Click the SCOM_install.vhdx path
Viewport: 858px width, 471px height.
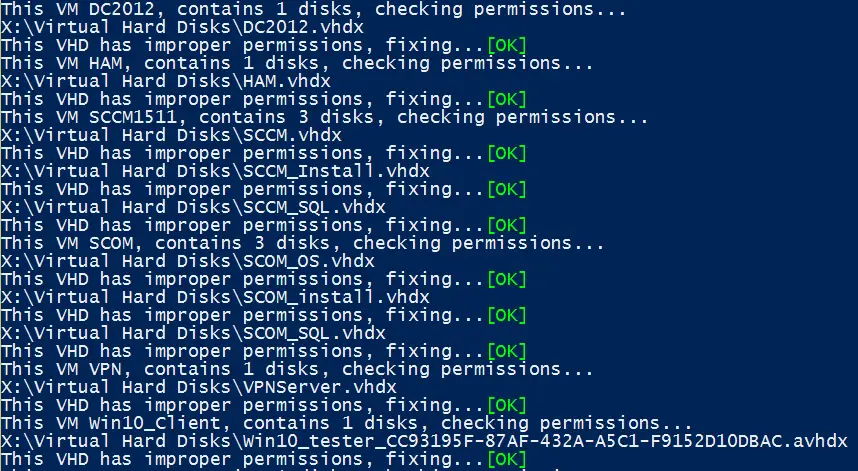point(215,297)
